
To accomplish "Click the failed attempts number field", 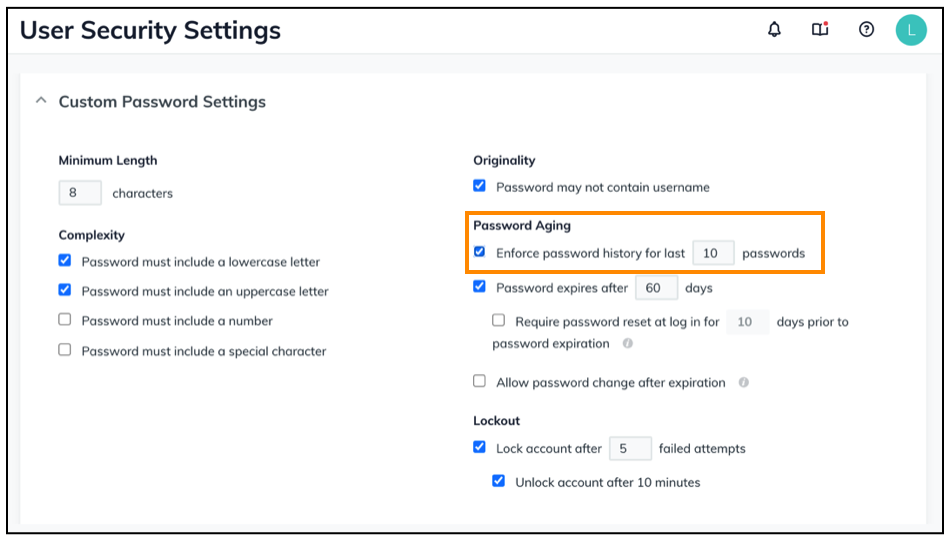I will tap(630, 448).
